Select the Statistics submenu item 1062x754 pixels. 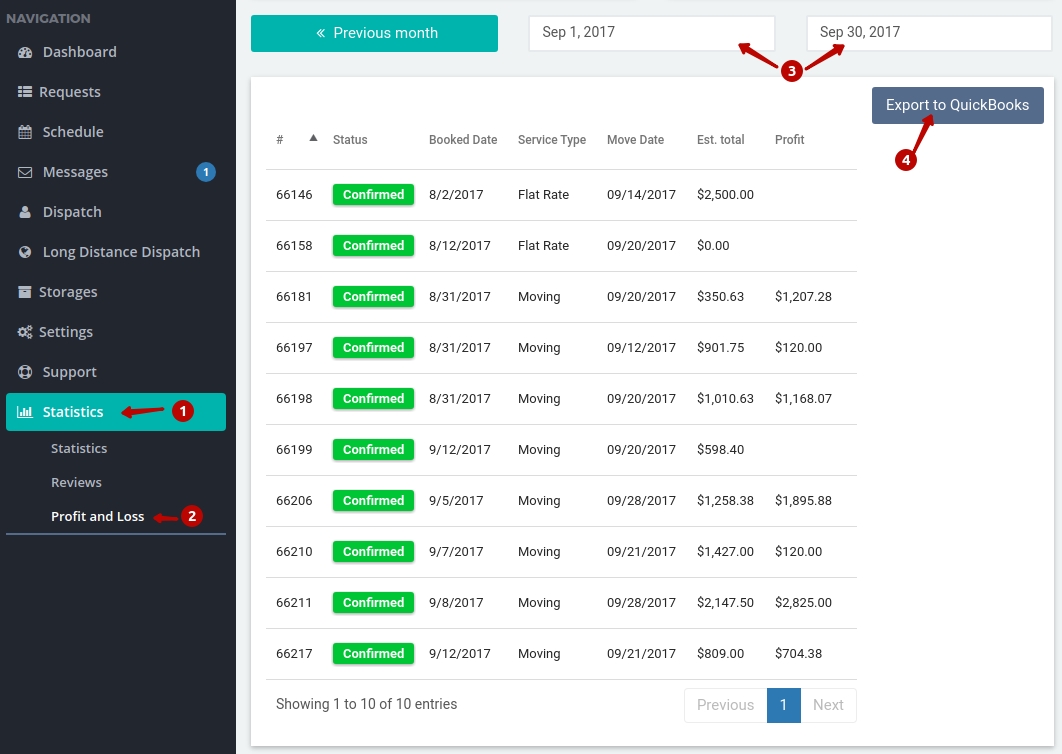tap(79, 448)
